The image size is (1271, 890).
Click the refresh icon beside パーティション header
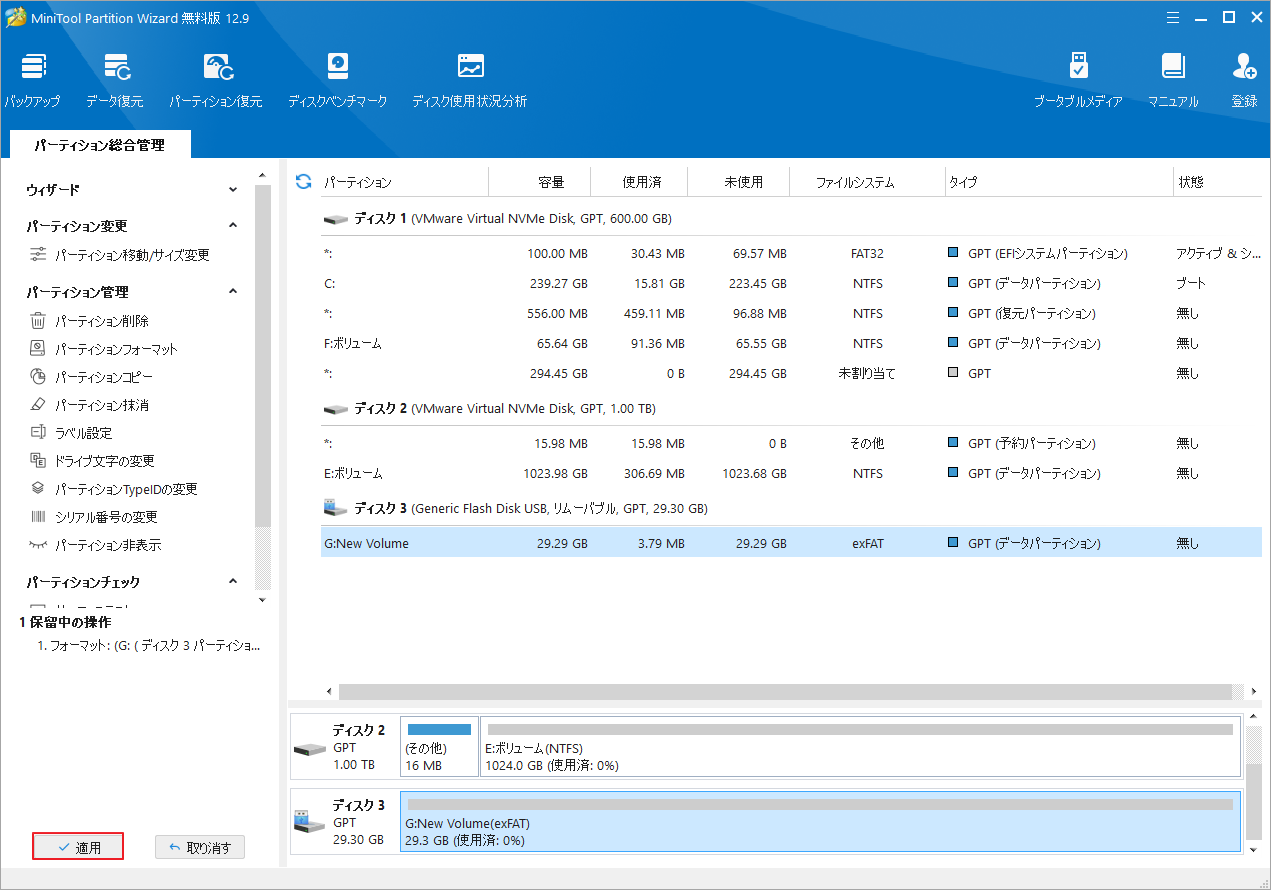point(303,182)
